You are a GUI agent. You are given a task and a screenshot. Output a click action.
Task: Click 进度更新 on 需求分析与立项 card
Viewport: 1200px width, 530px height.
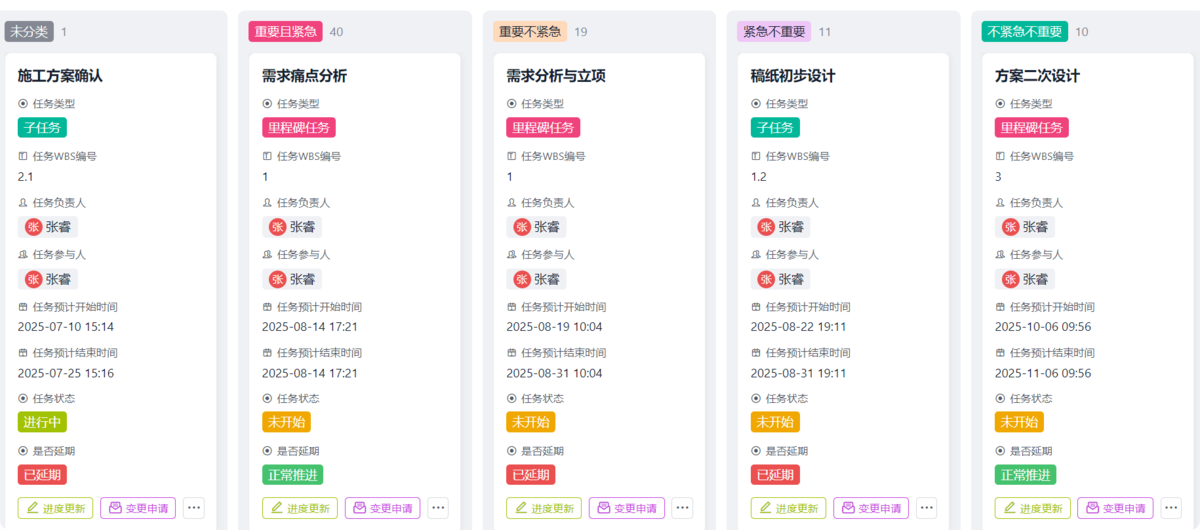click(544, 508)
